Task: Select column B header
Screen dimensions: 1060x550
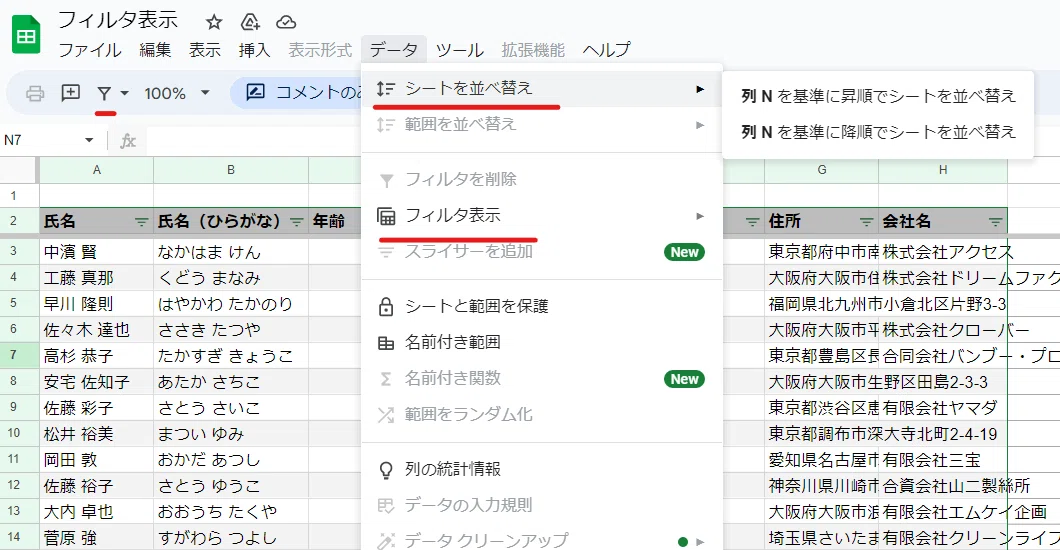Action: point(231,170)
